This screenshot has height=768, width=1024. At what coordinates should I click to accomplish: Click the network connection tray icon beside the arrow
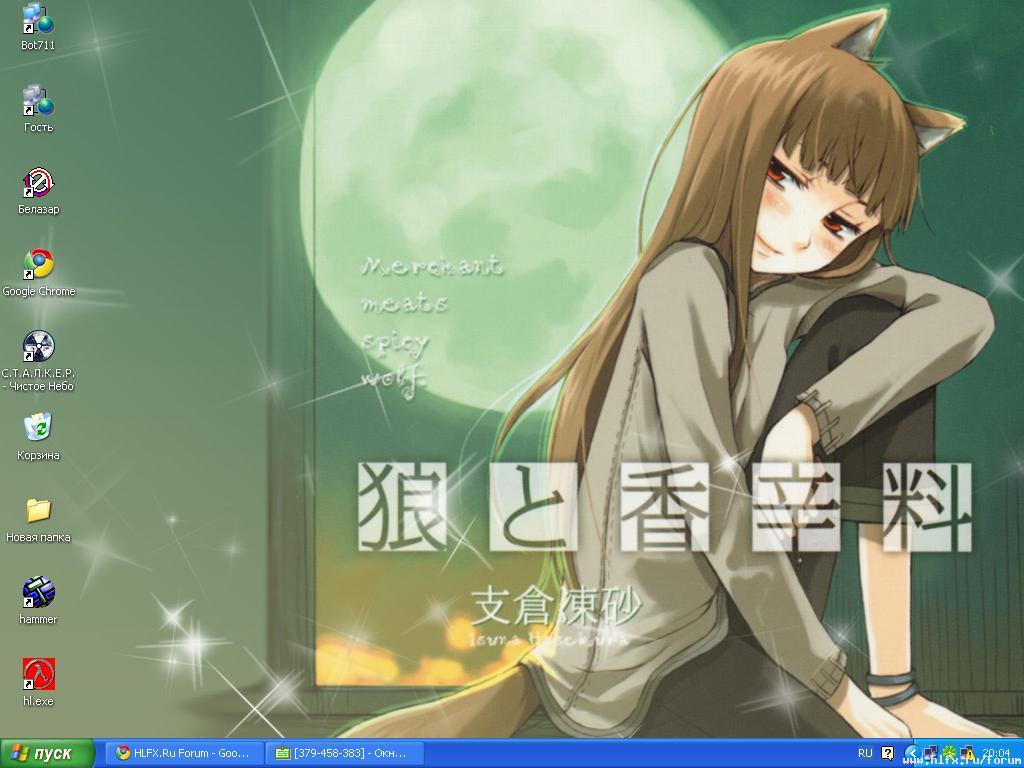pos(932,754)
